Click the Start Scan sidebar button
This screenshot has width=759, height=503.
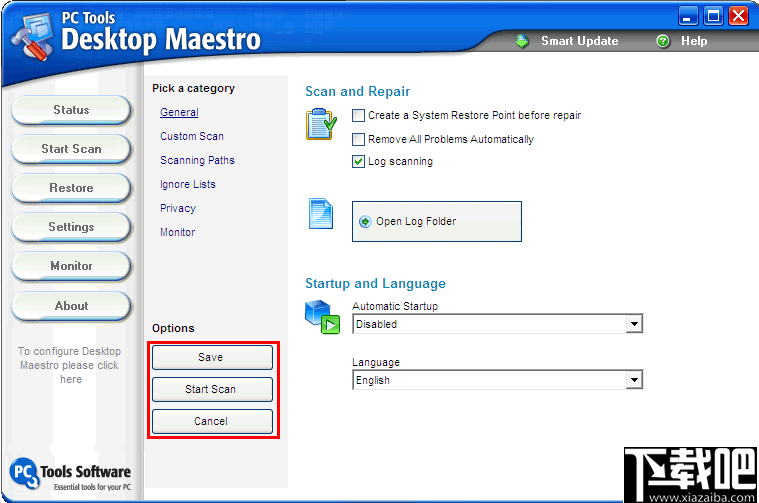[71, 149]
